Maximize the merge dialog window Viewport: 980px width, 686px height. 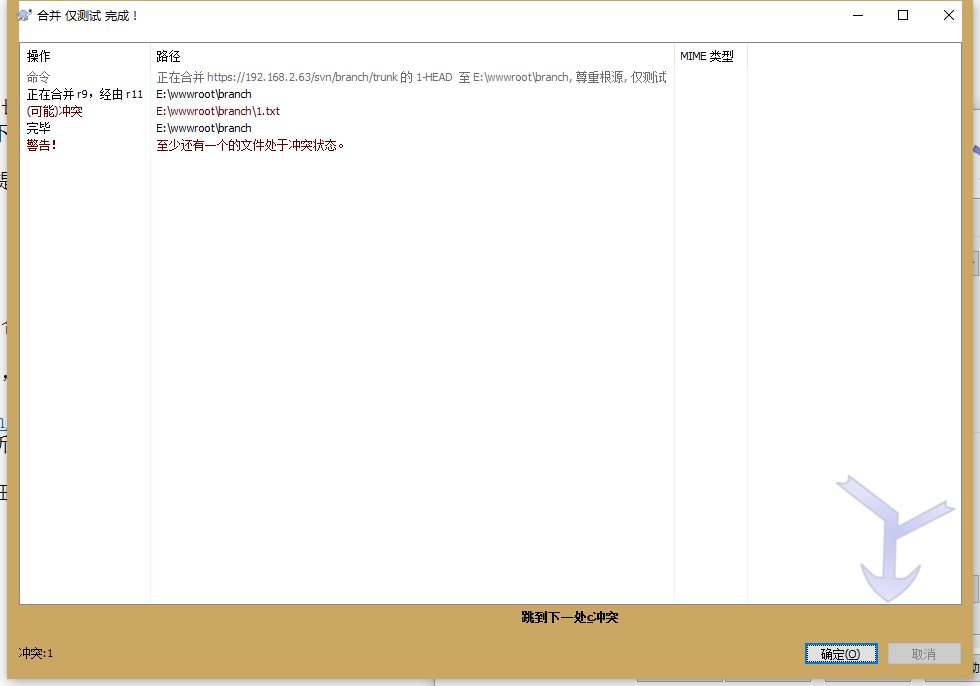click(x=903, y=15)
